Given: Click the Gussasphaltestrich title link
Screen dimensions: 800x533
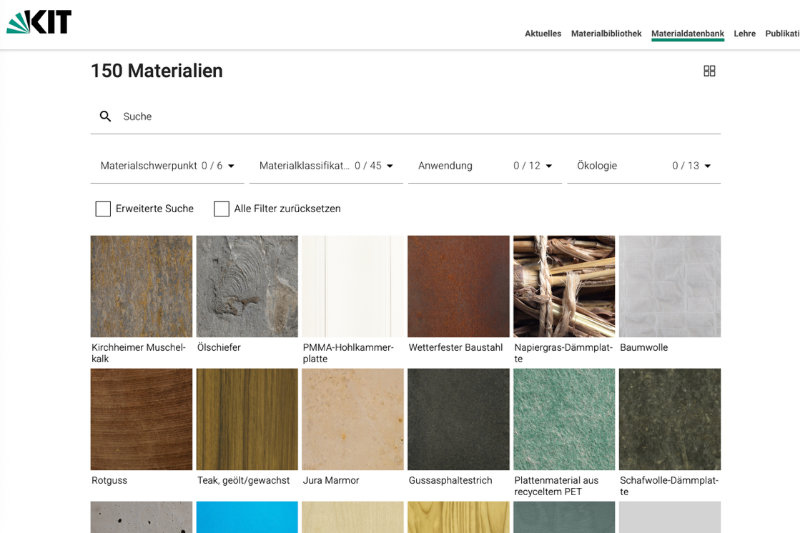Looking at the screenshot, I should 451,480.
